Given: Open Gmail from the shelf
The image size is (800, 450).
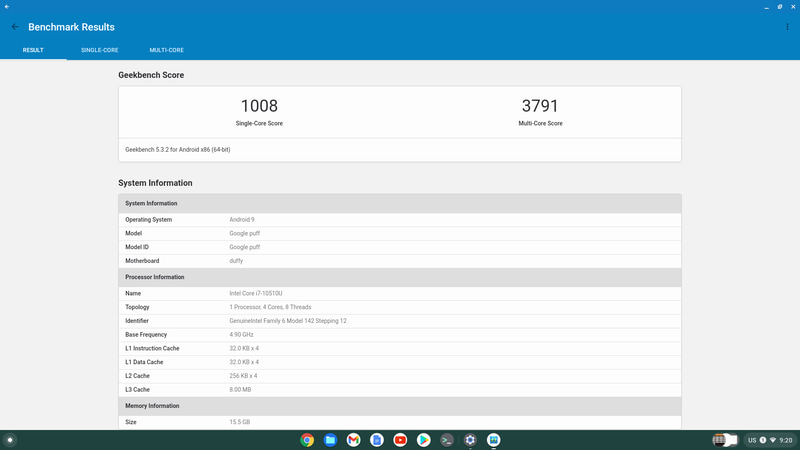Looking at the screenshot, I should point(354,440).
